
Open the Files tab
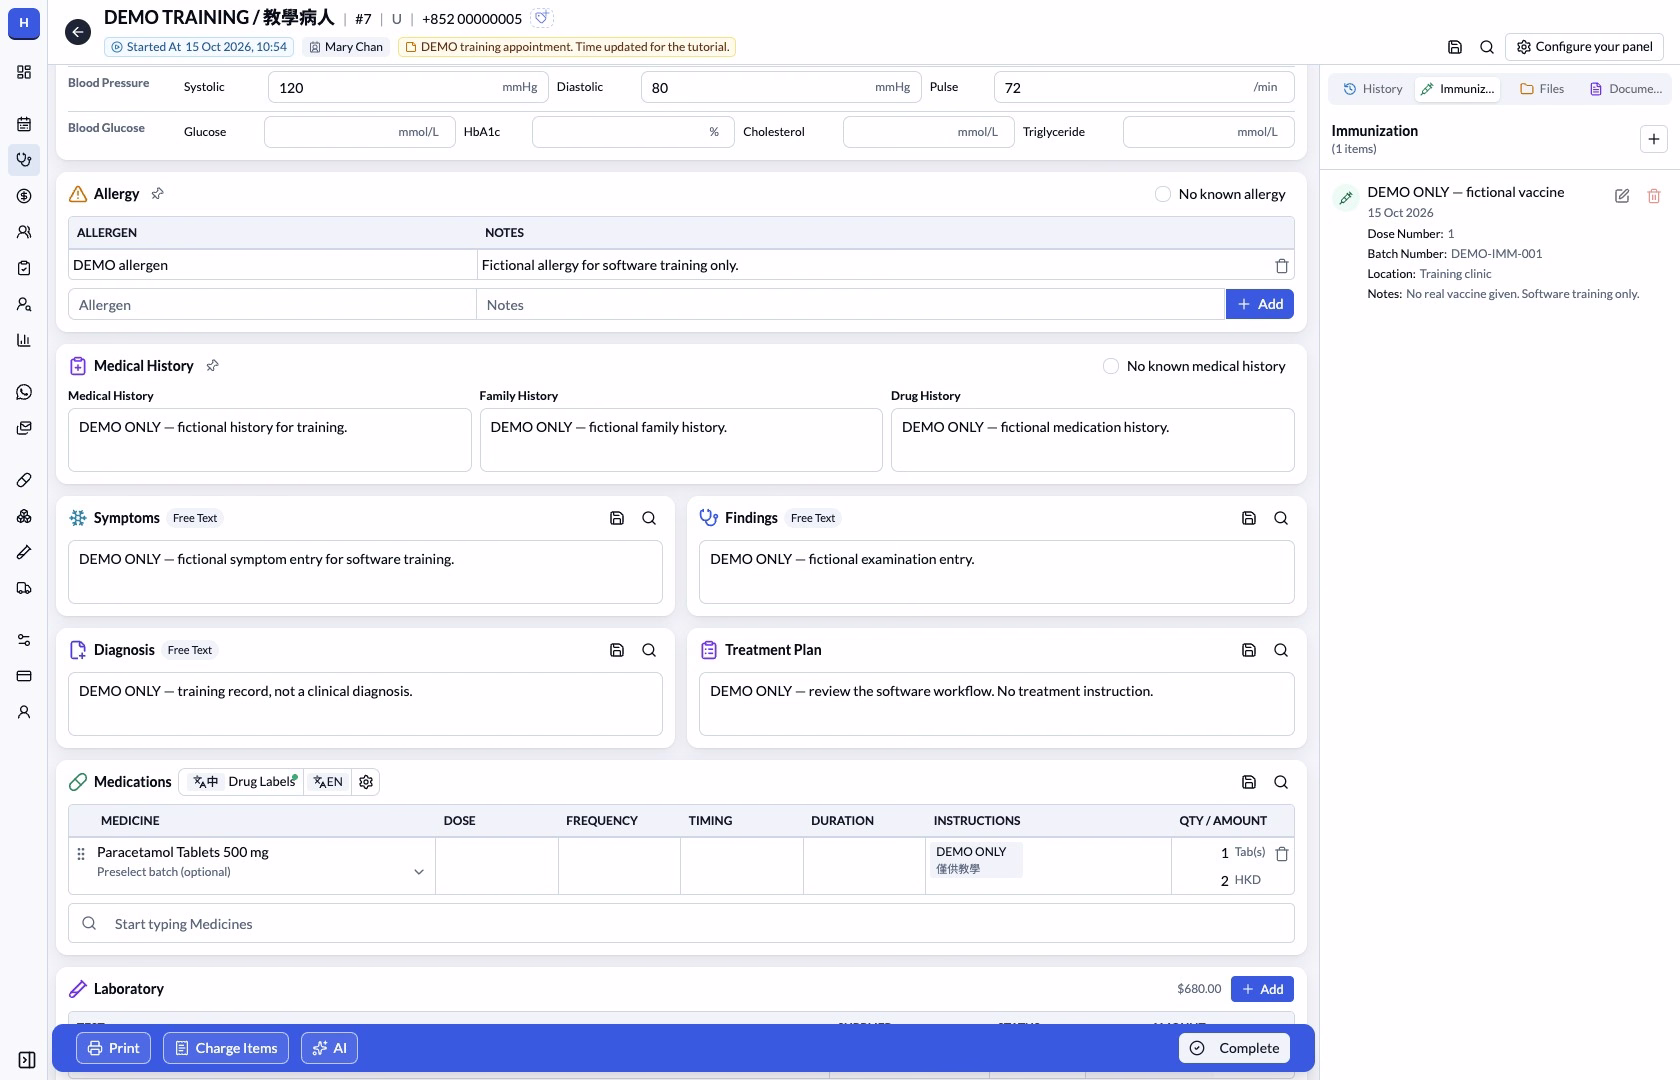[x=1541, y=89]
